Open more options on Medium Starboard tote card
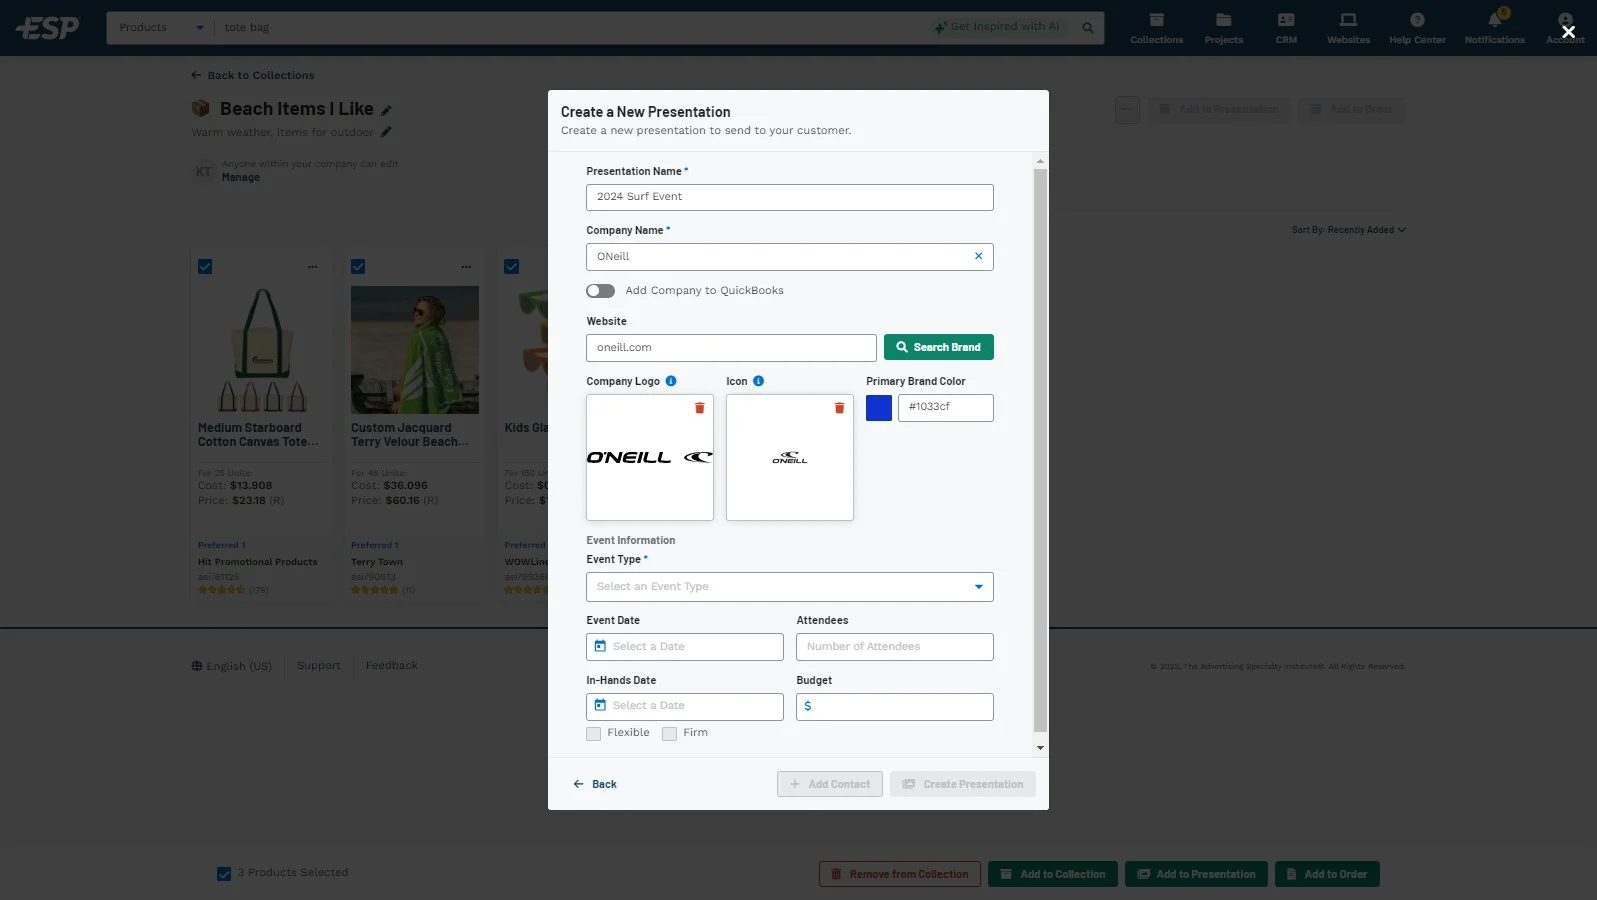The height and width of the screenshot is (900, 1597). pyautogui.click(x=313, y=267)
